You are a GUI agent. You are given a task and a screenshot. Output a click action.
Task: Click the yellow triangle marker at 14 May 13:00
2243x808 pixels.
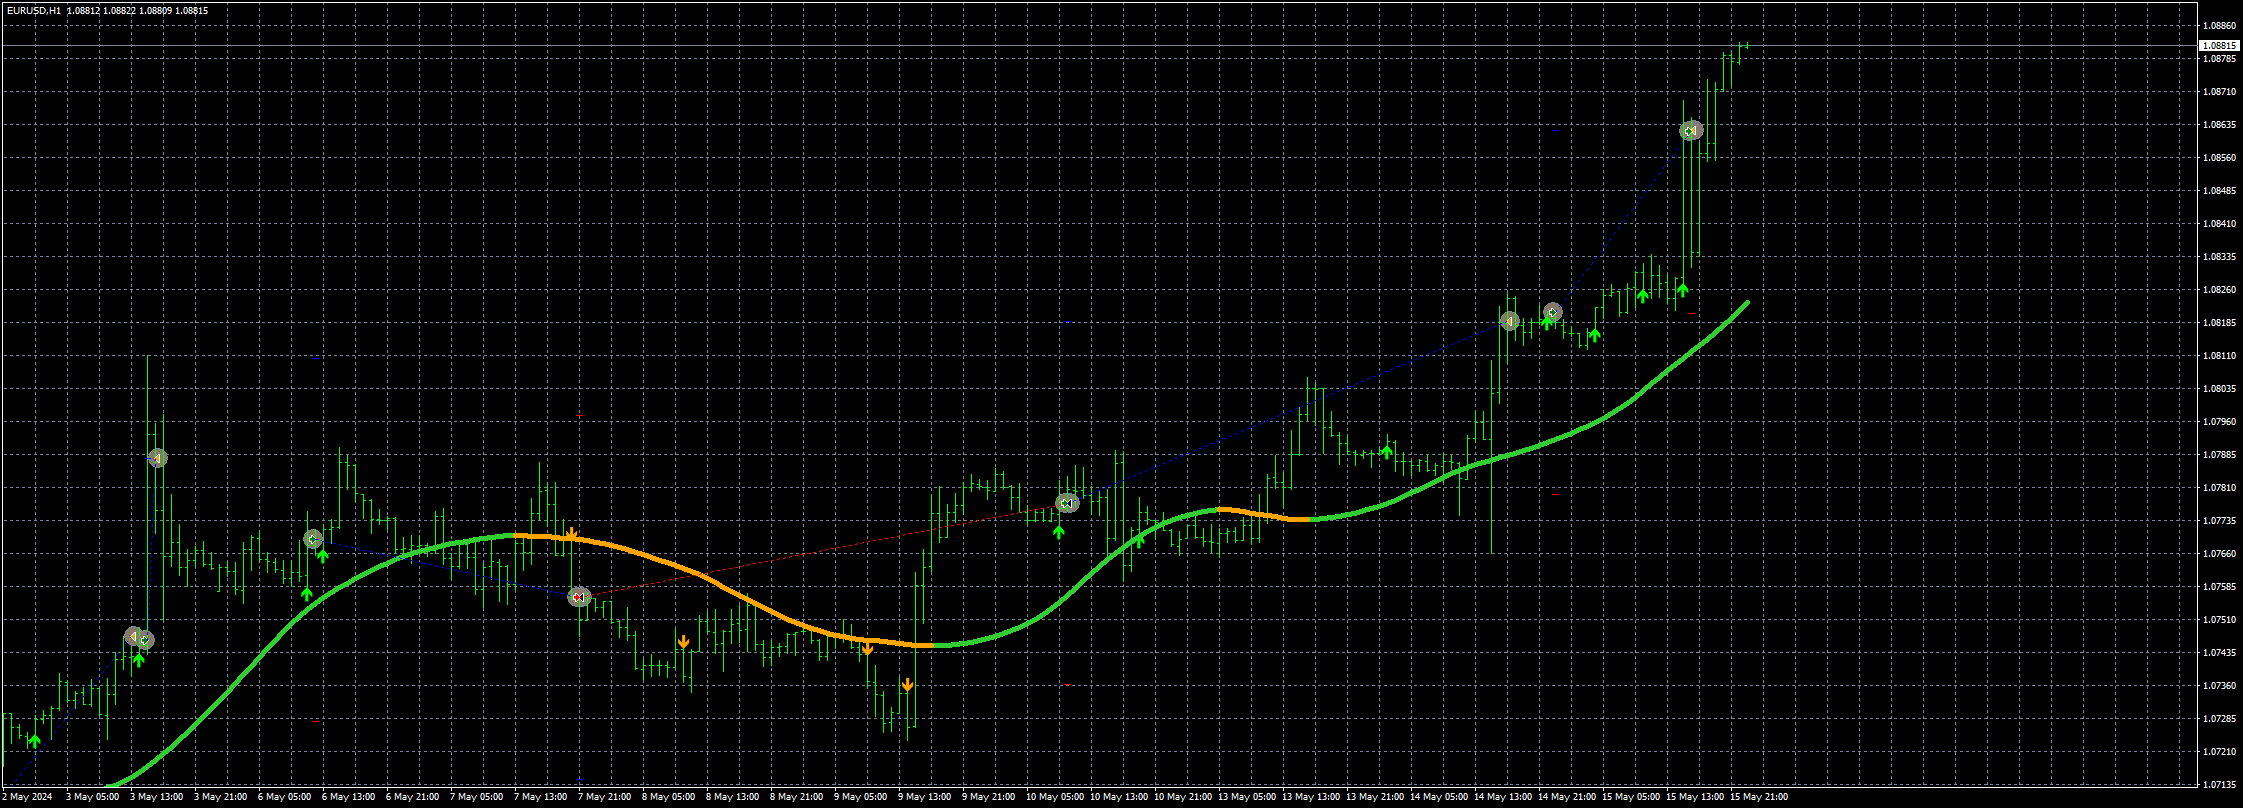coord(1509,321)
